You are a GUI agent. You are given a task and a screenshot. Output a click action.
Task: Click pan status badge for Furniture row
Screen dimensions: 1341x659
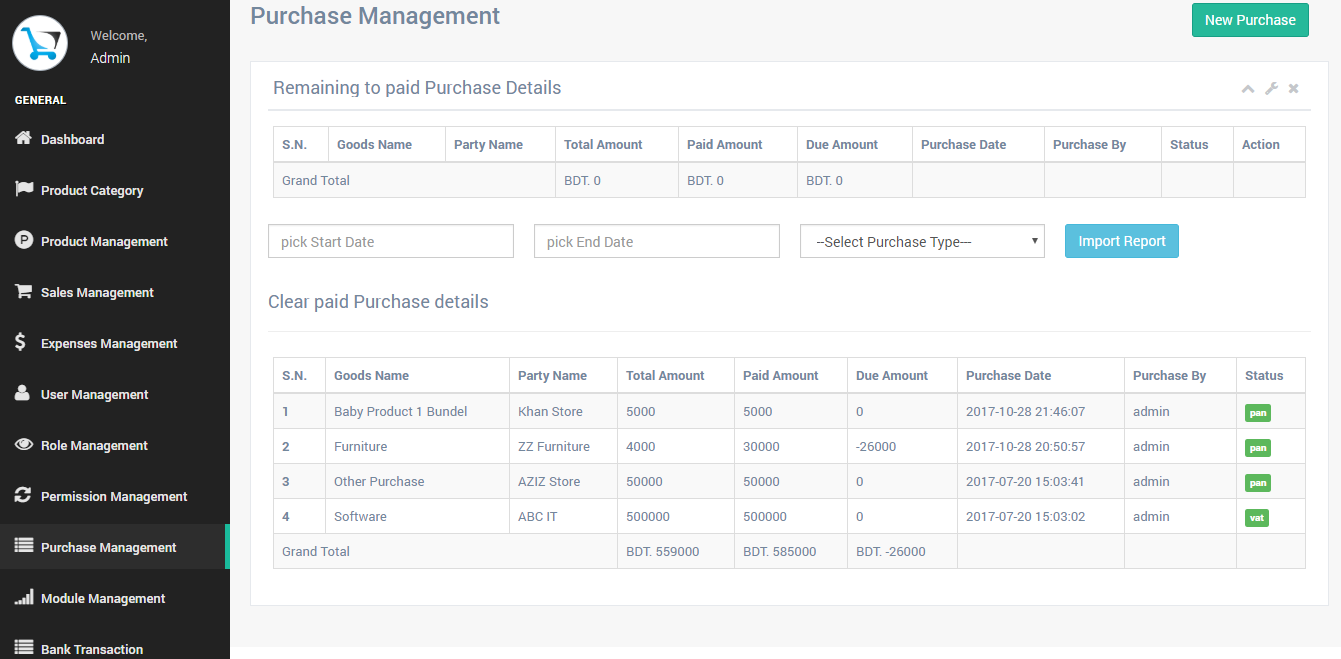coord(1258,447)
